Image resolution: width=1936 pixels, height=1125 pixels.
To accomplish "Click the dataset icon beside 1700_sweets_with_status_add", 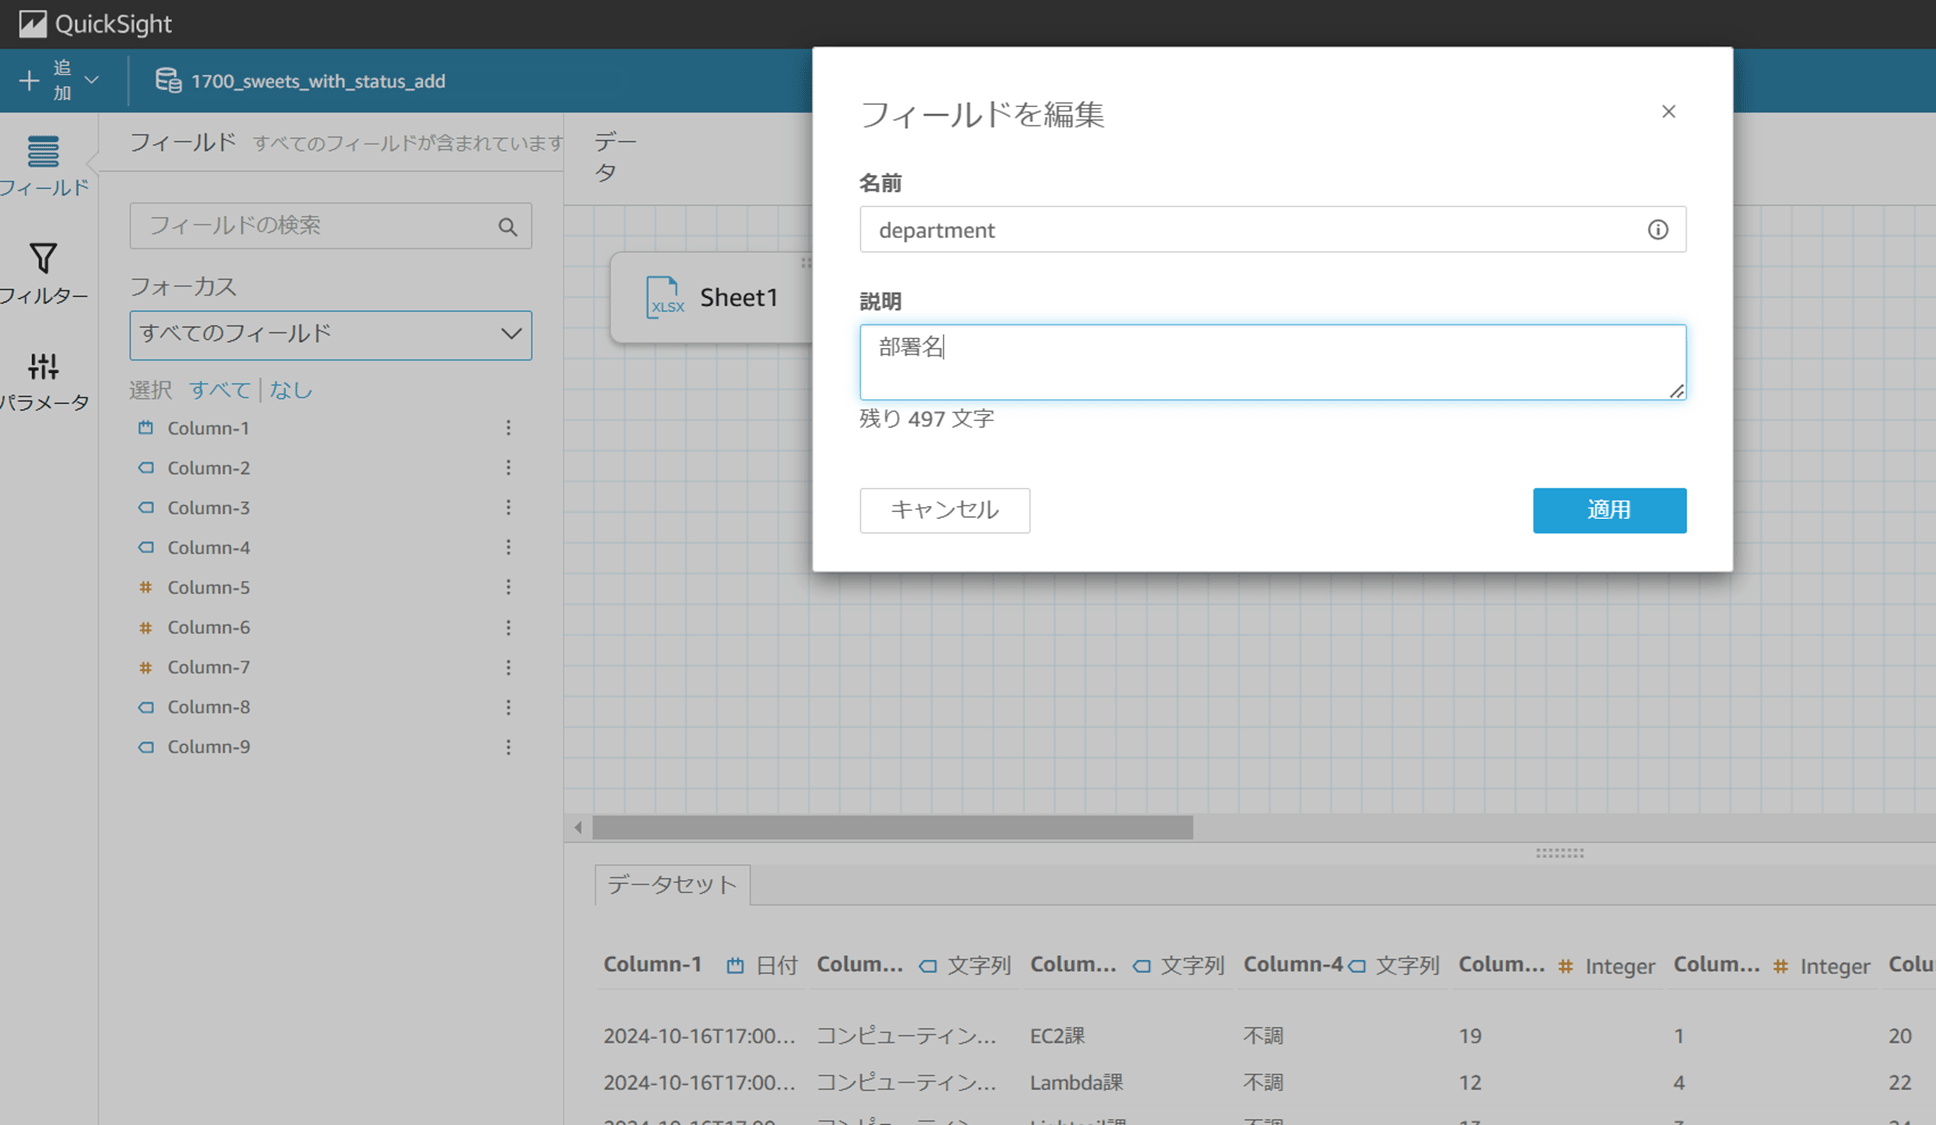I will click(x=168, y=80).
